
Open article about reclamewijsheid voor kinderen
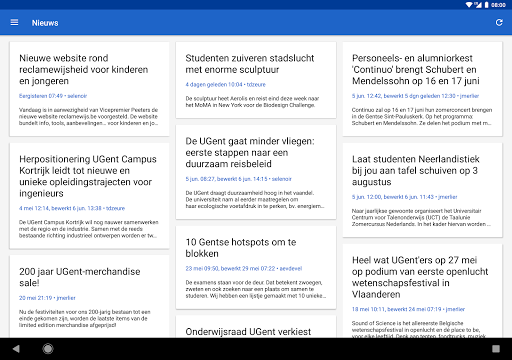[x=89, y=89]
